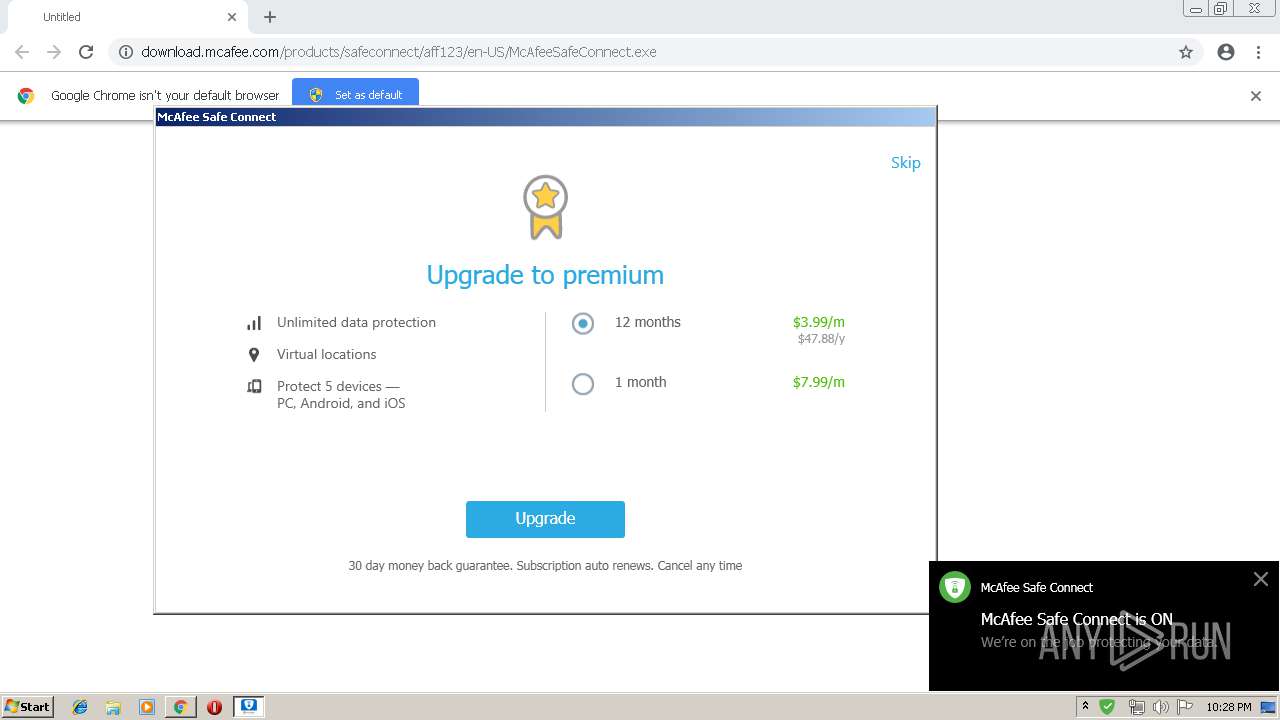Open network icon in system tray
Viewport: 1280px width, 720px height.
(1136, 706)
